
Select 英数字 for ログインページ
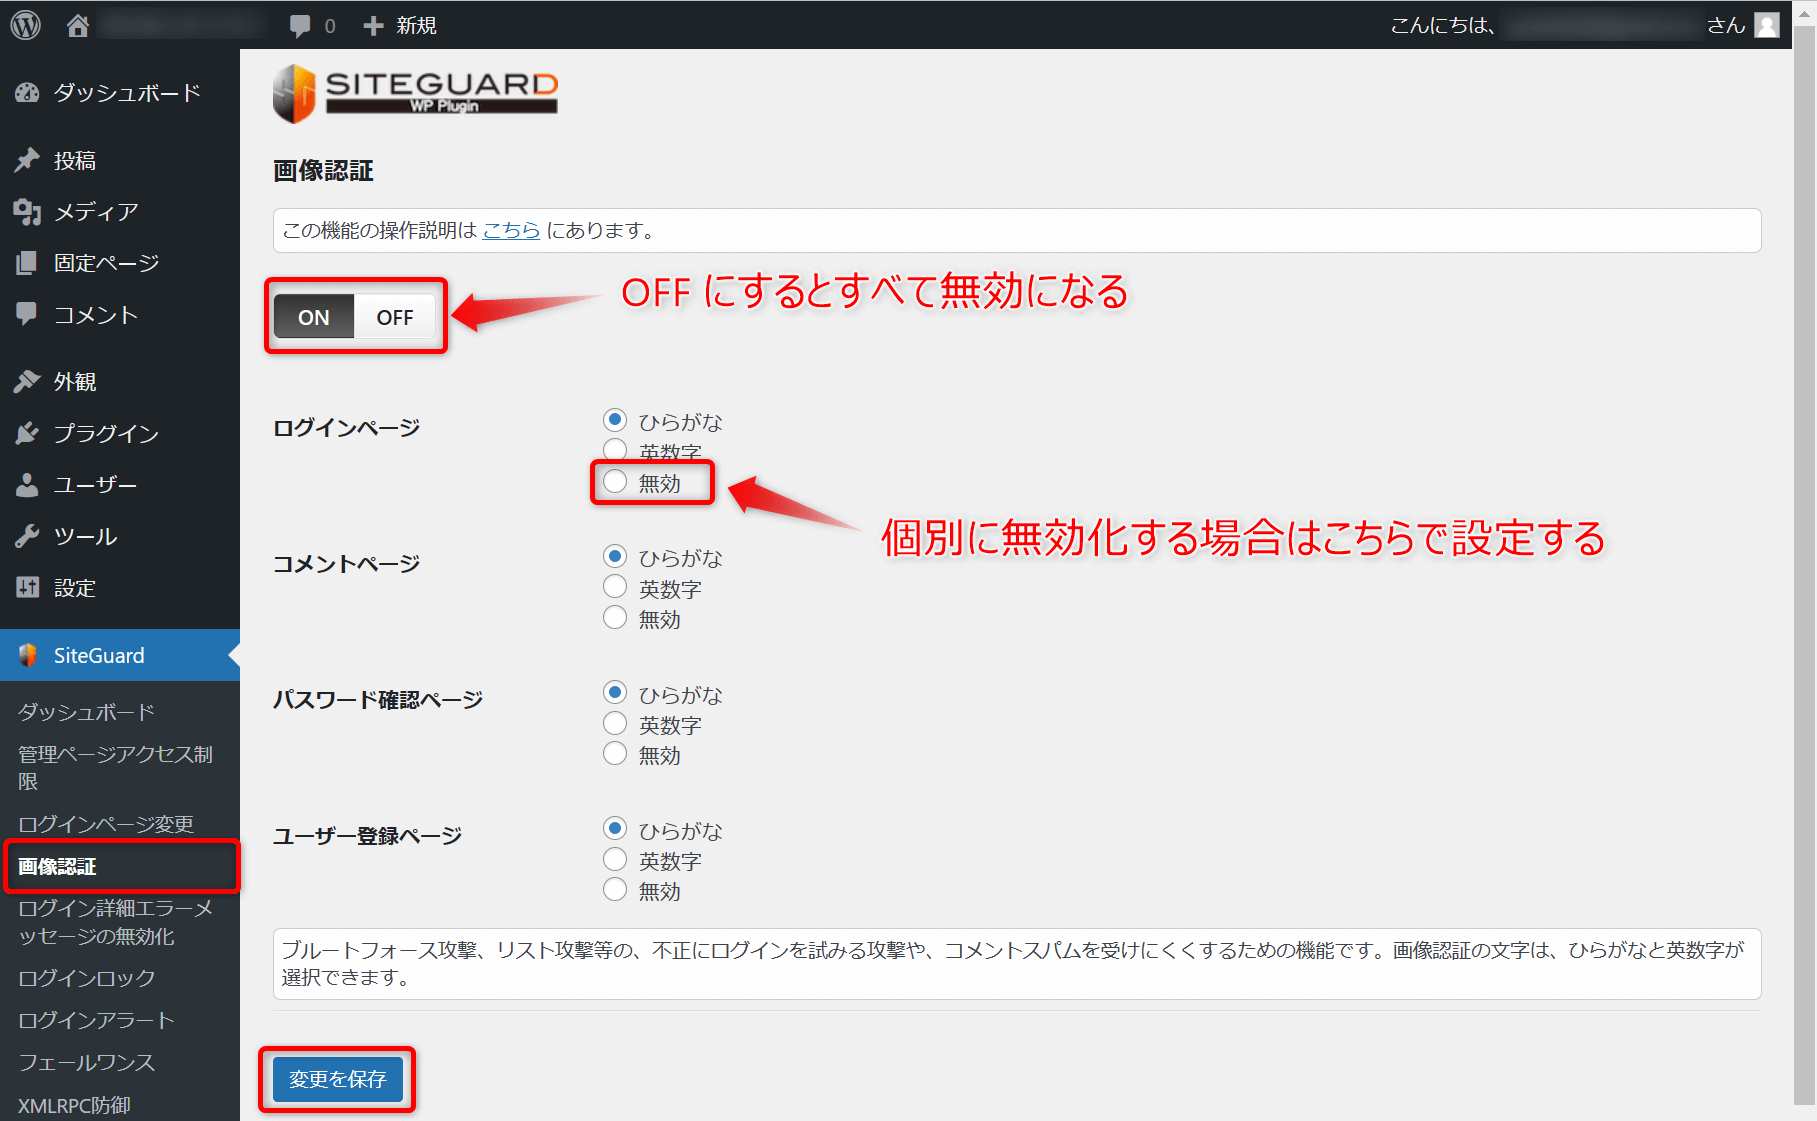(x=615, y=451)
